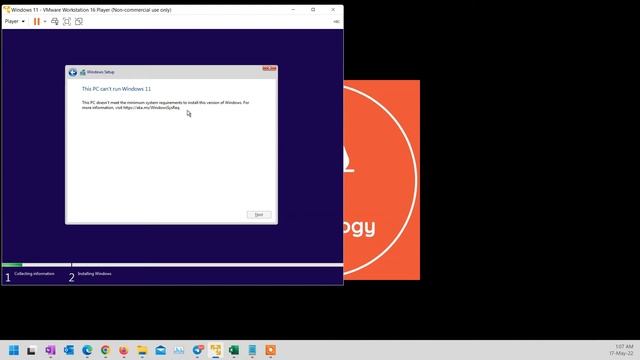Open the Player menu in VMware

(x=15, y=21)
